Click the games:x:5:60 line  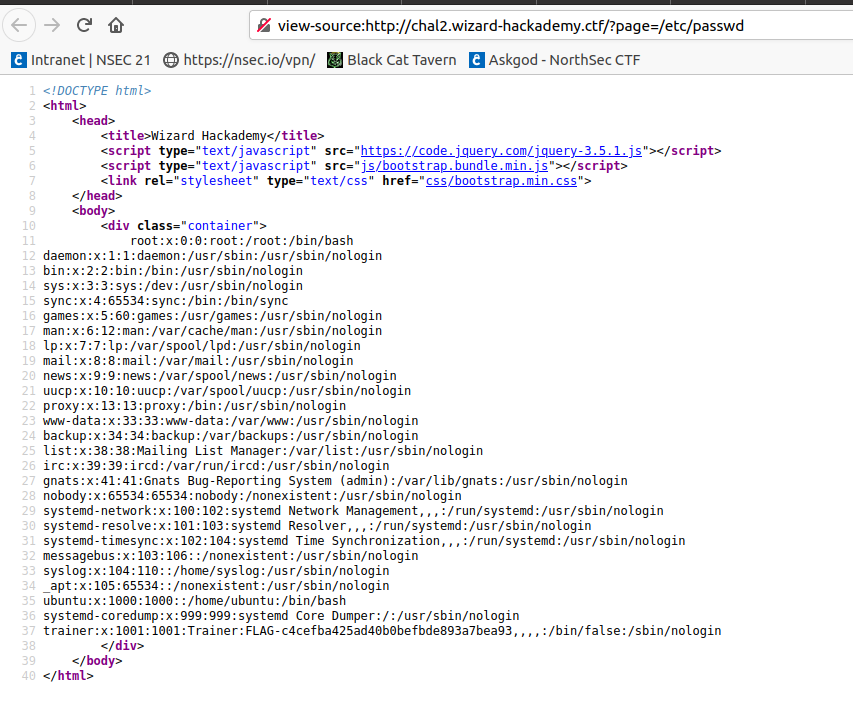point(212,316)
